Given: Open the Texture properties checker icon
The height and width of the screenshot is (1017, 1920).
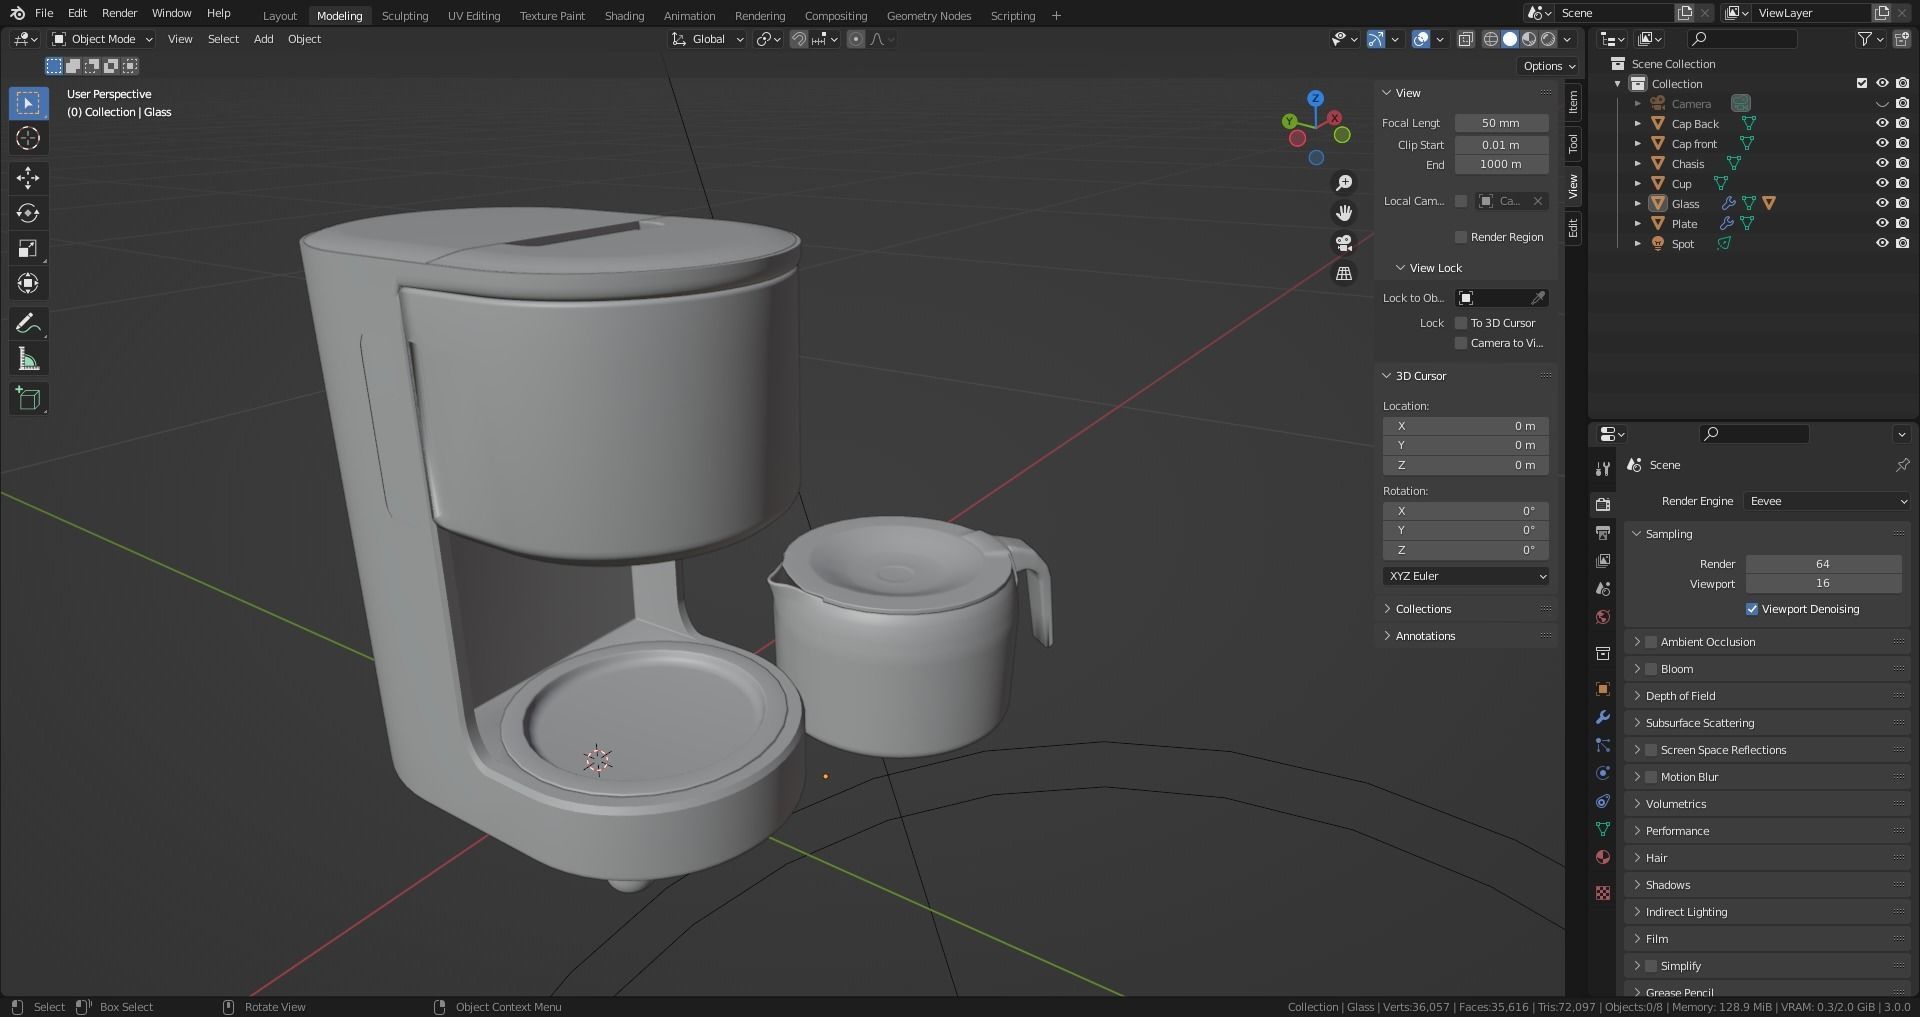Looking at the screenshot, I should coord(1603,892).
